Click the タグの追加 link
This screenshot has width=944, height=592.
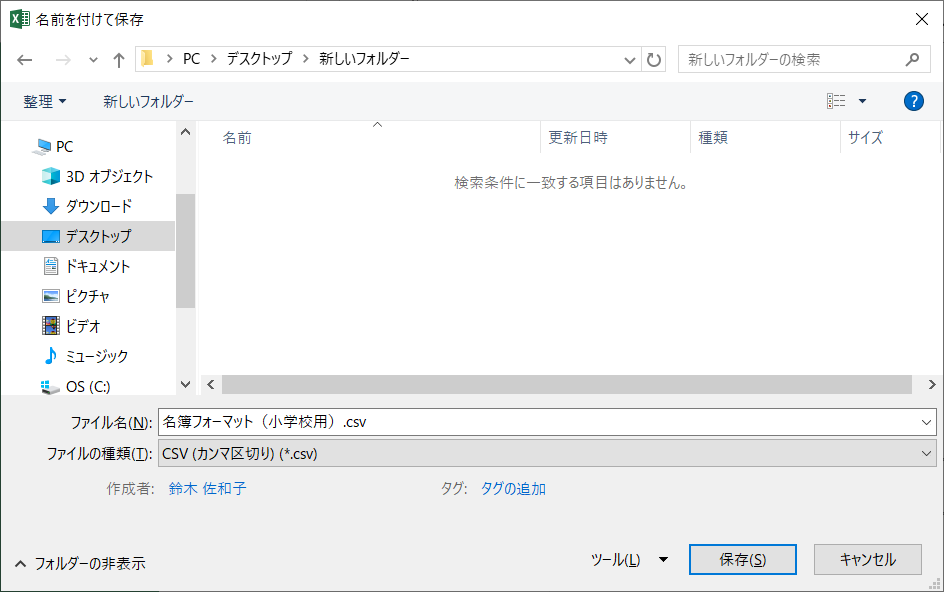513,488
